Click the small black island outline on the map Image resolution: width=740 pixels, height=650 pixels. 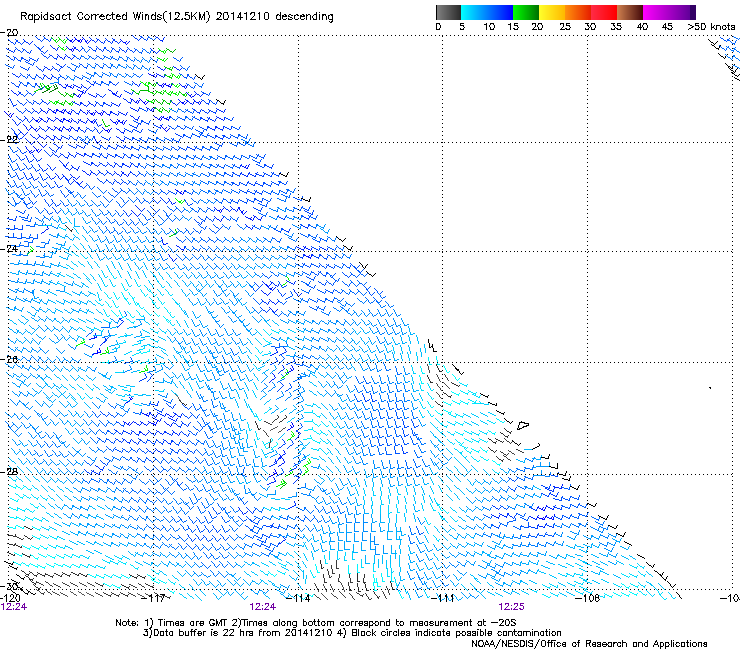coord(523,425)
